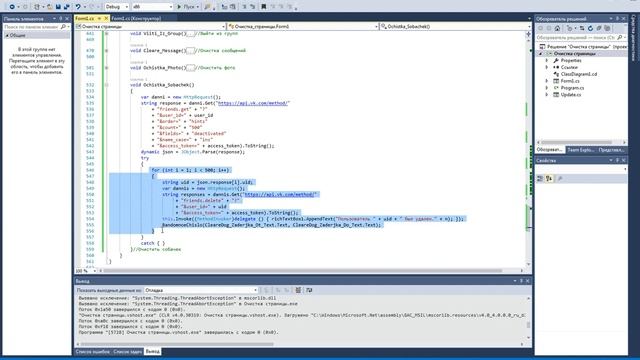This screenshot has width=640, height=360.
Task: Click Alphabetical sort icon in Properties panel
Action: [549, 179]
